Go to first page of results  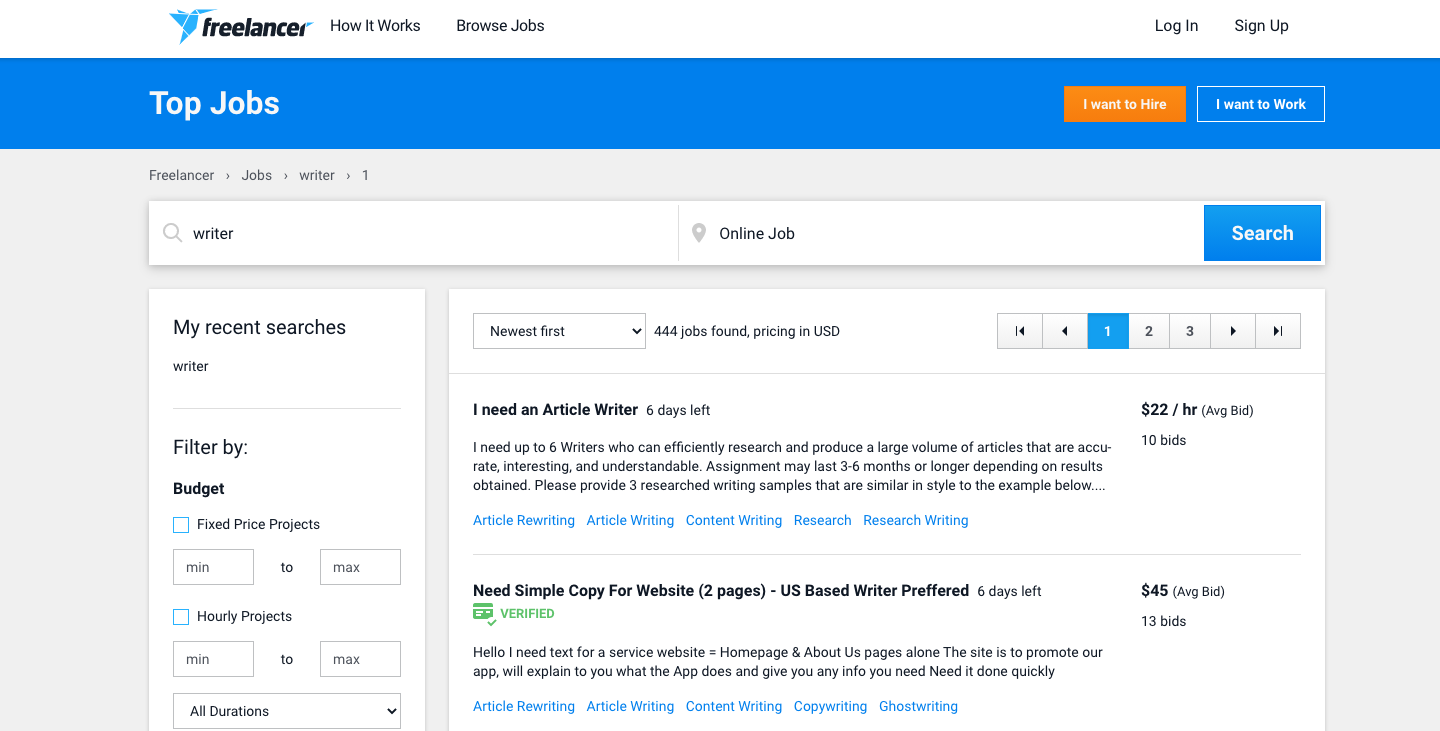pyautogui.click(x=1020, y=331)
